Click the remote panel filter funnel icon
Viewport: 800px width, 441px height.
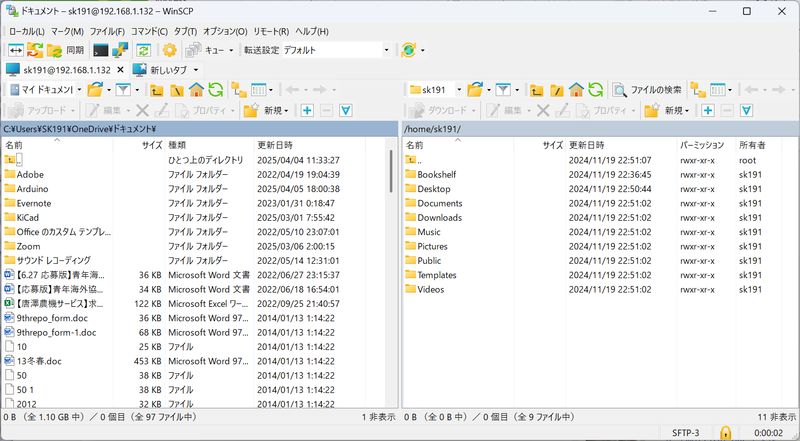[503, 90]
